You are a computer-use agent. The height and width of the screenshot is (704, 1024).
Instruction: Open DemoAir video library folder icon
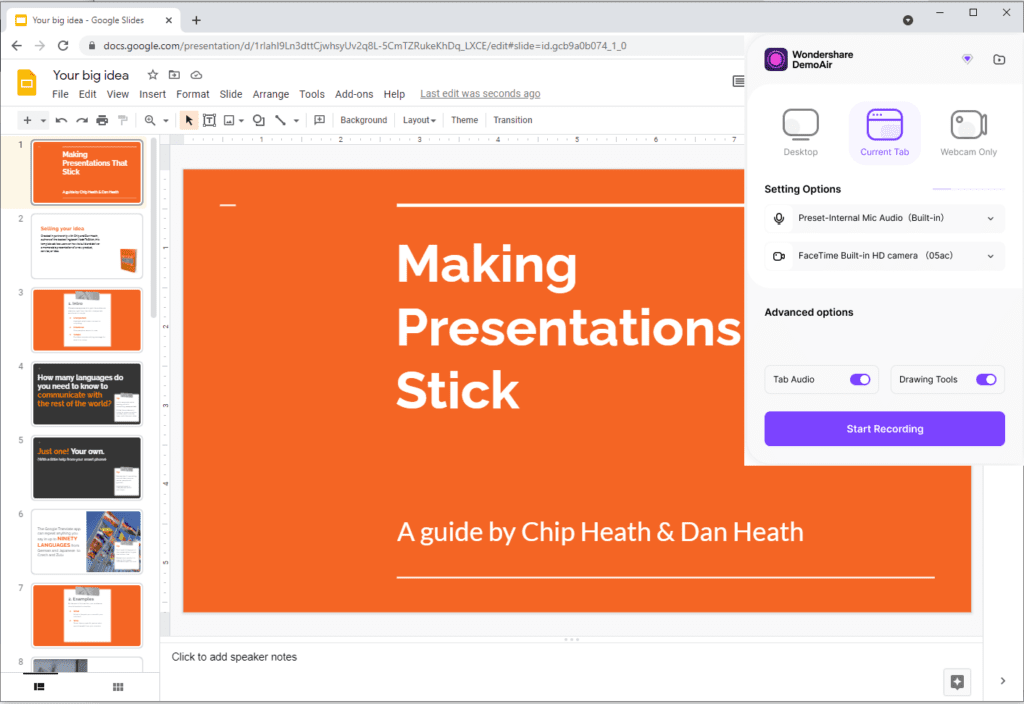999,60
